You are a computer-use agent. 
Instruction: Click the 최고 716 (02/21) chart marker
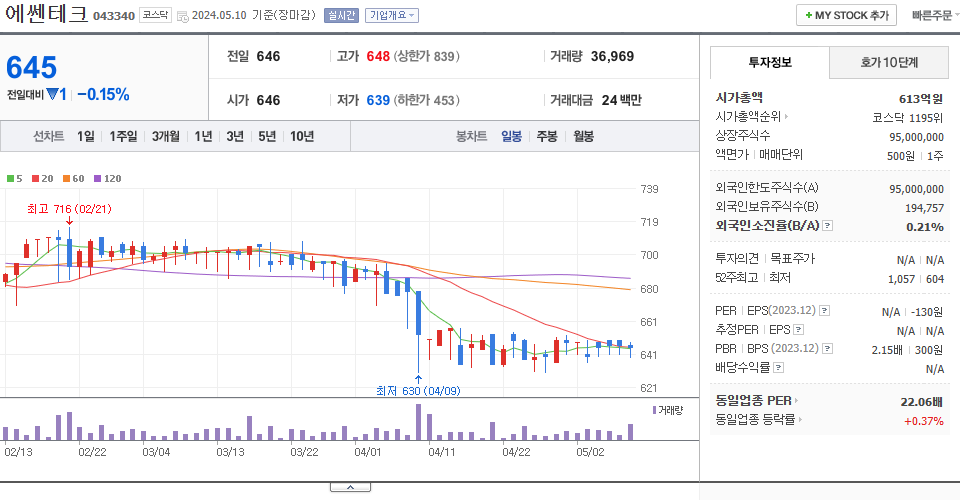(69, 209)
